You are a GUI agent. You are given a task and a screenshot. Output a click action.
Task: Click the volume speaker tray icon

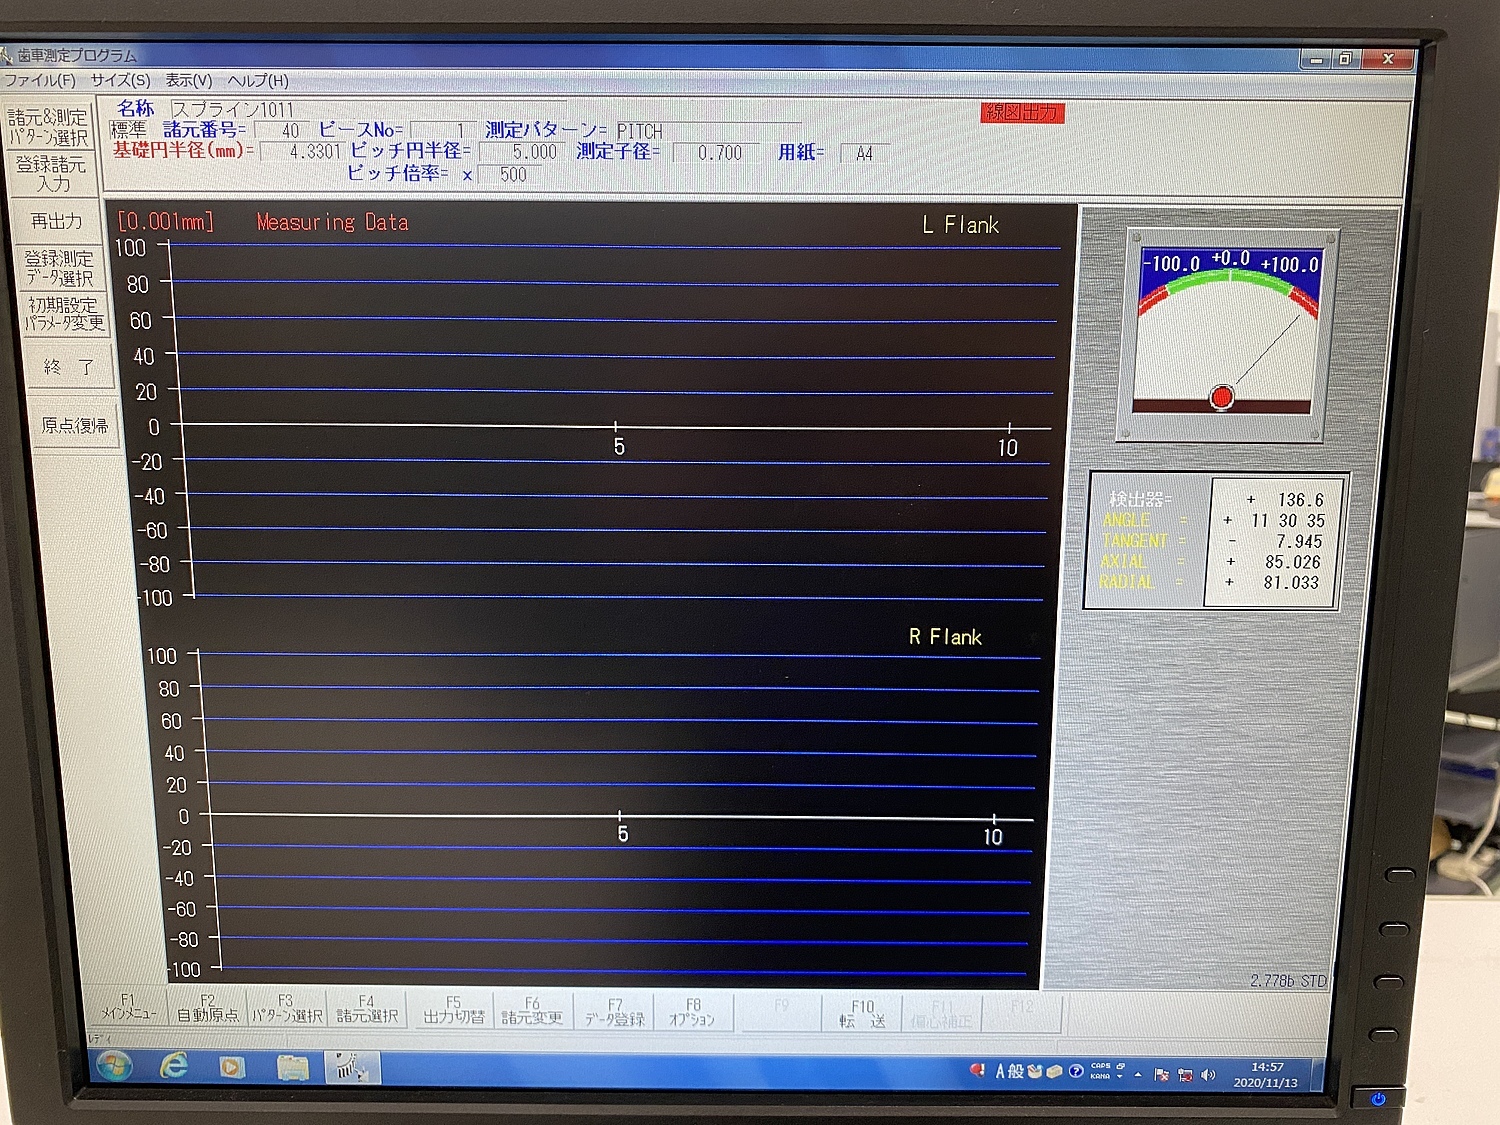pyautogui.click(x=1208, y=1075)
